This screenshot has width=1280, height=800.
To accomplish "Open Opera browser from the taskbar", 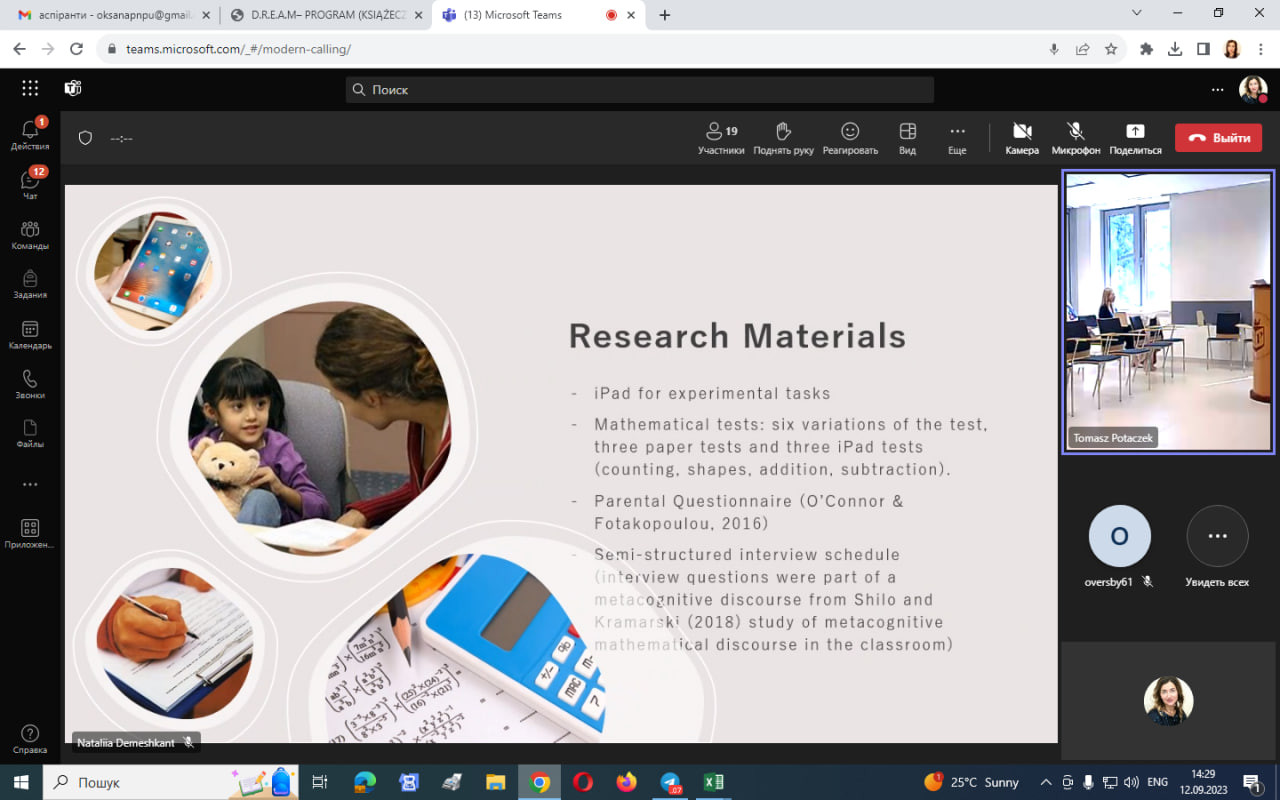I will point(583,782).
